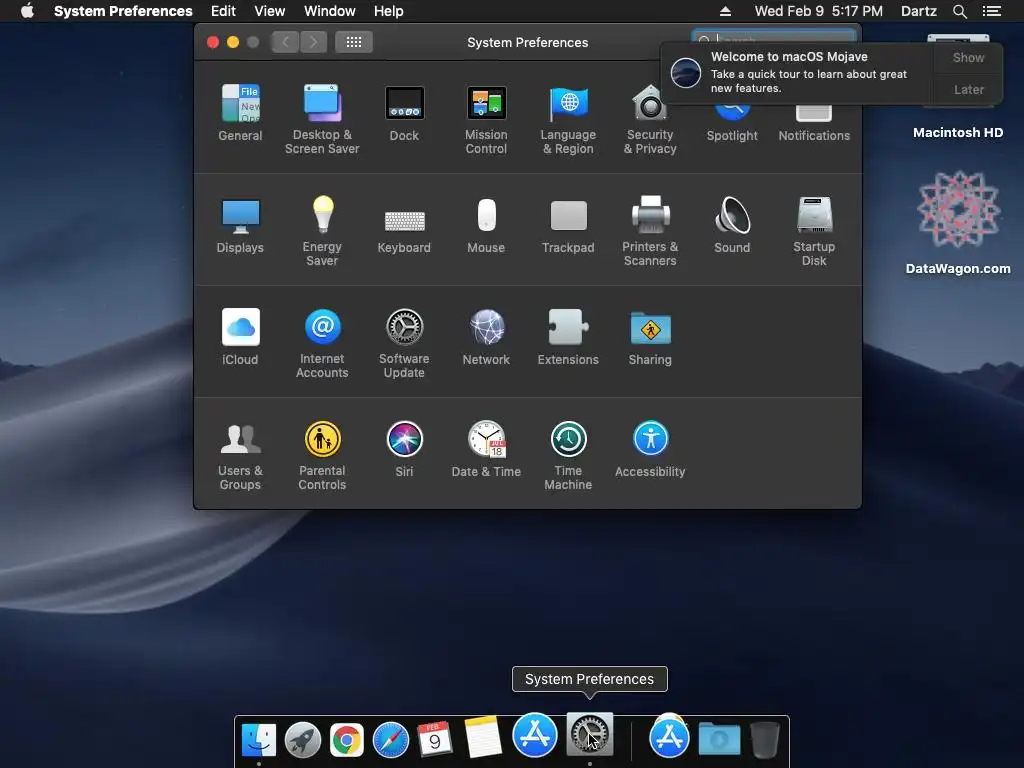Open the Extensions preferences pane
The width and height of the screenshot is (1024, 768).
click(x=568, y=336)
